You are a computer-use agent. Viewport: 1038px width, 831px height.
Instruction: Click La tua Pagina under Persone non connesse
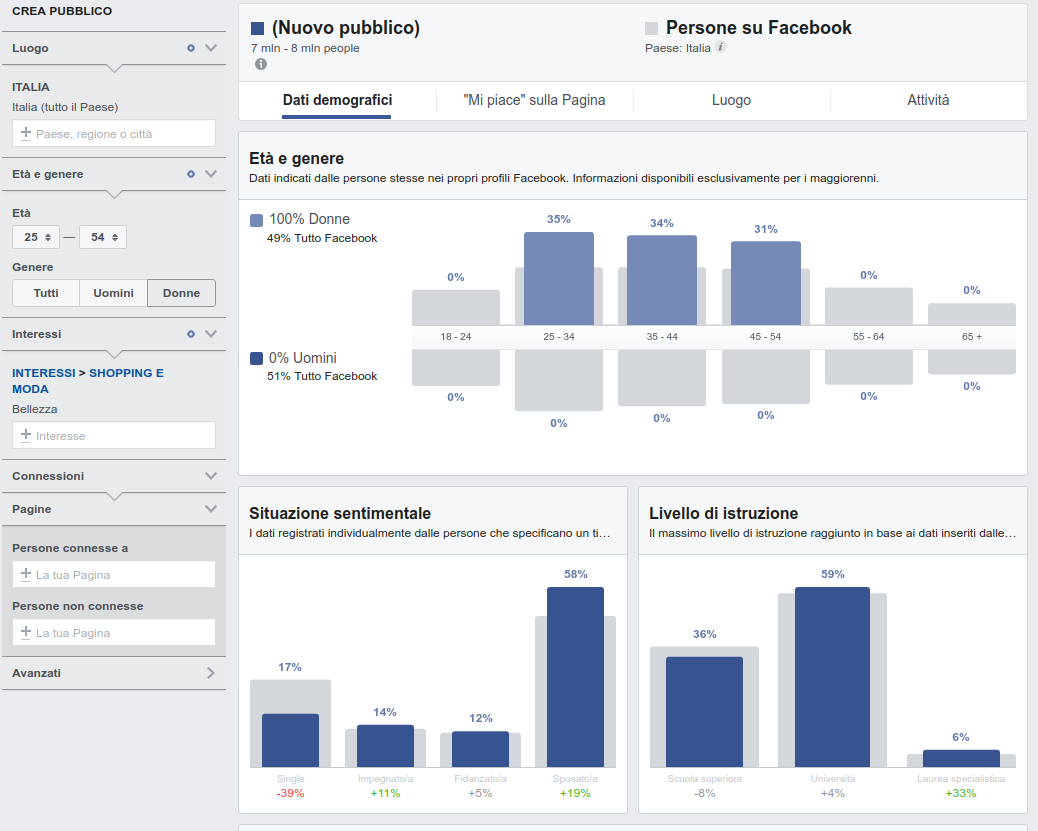click(114, 632)
